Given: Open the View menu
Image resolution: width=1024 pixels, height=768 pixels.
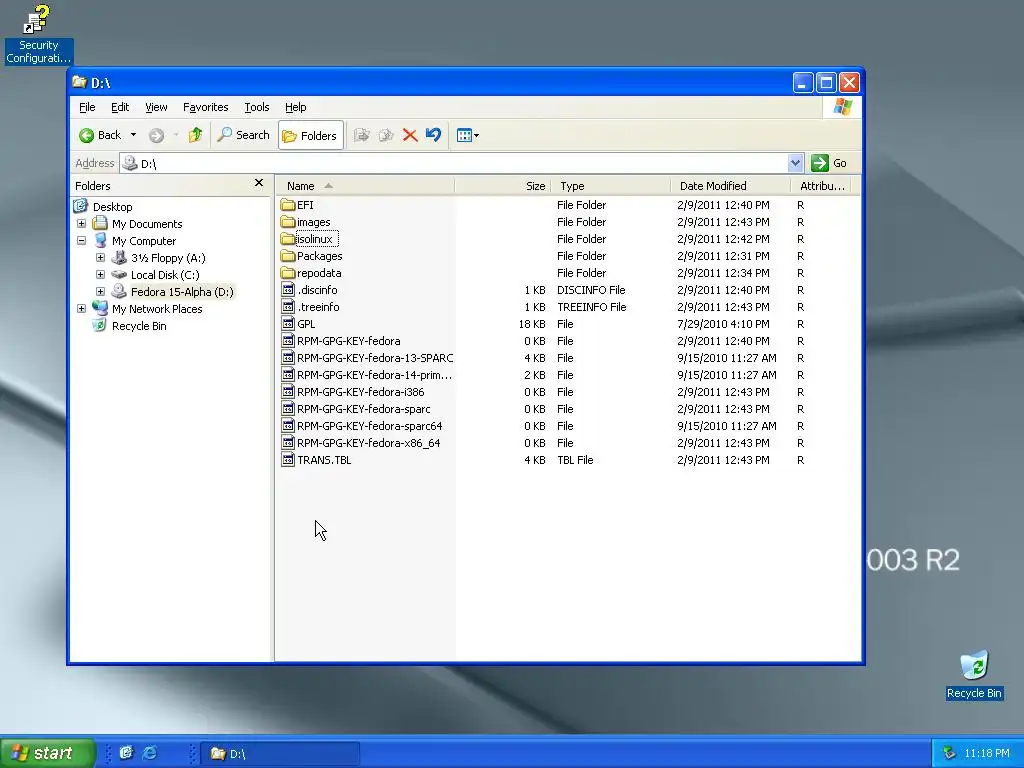Looking at the screenshot, I should point(156,107).
